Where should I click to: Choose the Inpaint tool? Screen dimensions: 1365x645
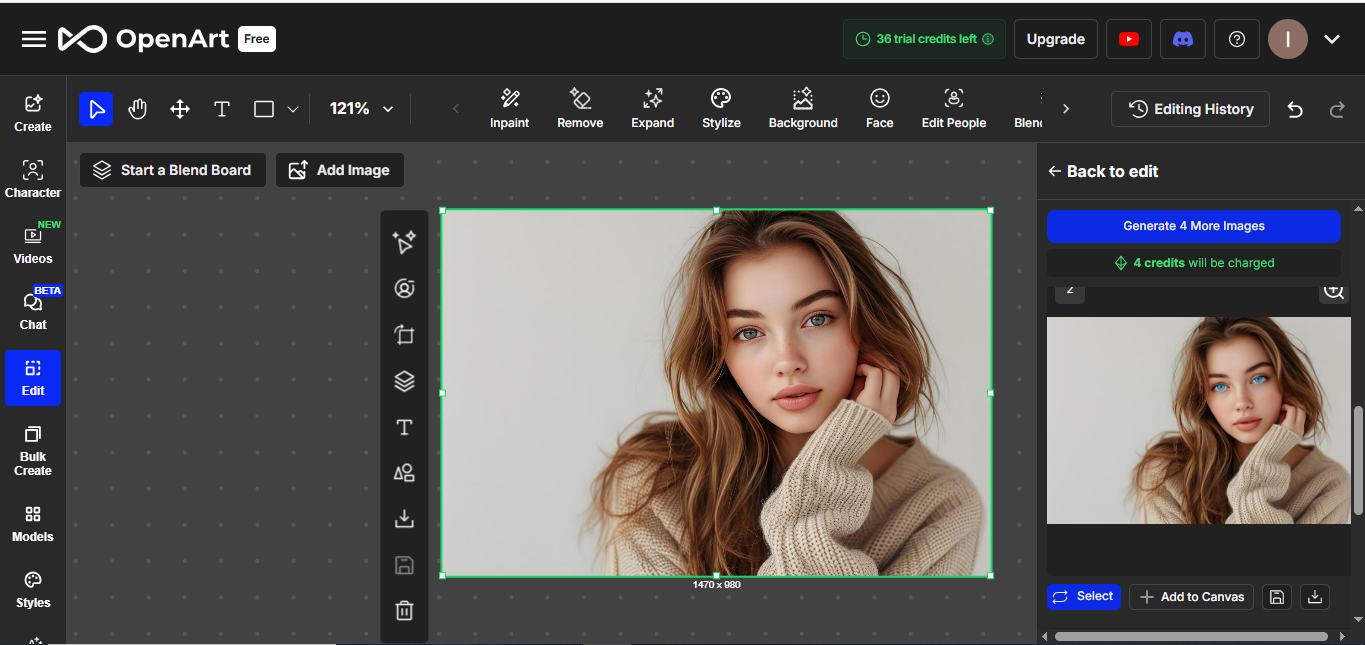(x=510, y=108)
